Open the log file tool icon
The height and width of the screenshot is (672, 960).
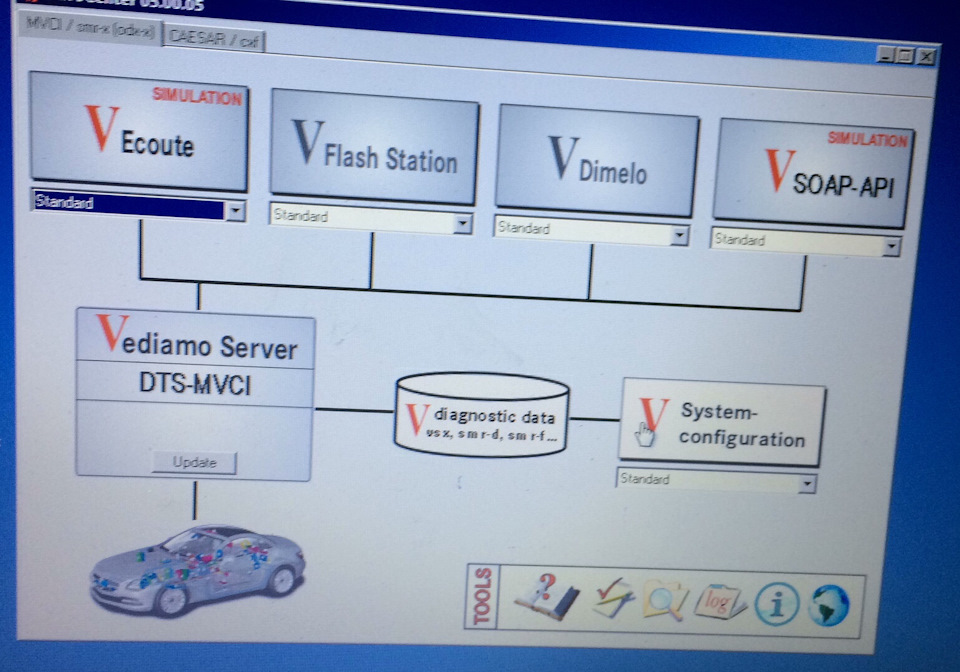(719, 602)
